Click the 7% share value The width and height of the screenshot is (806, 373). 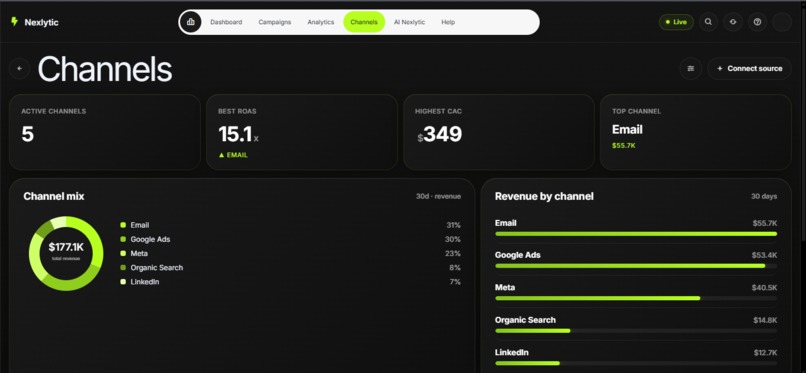pos(455,282)
